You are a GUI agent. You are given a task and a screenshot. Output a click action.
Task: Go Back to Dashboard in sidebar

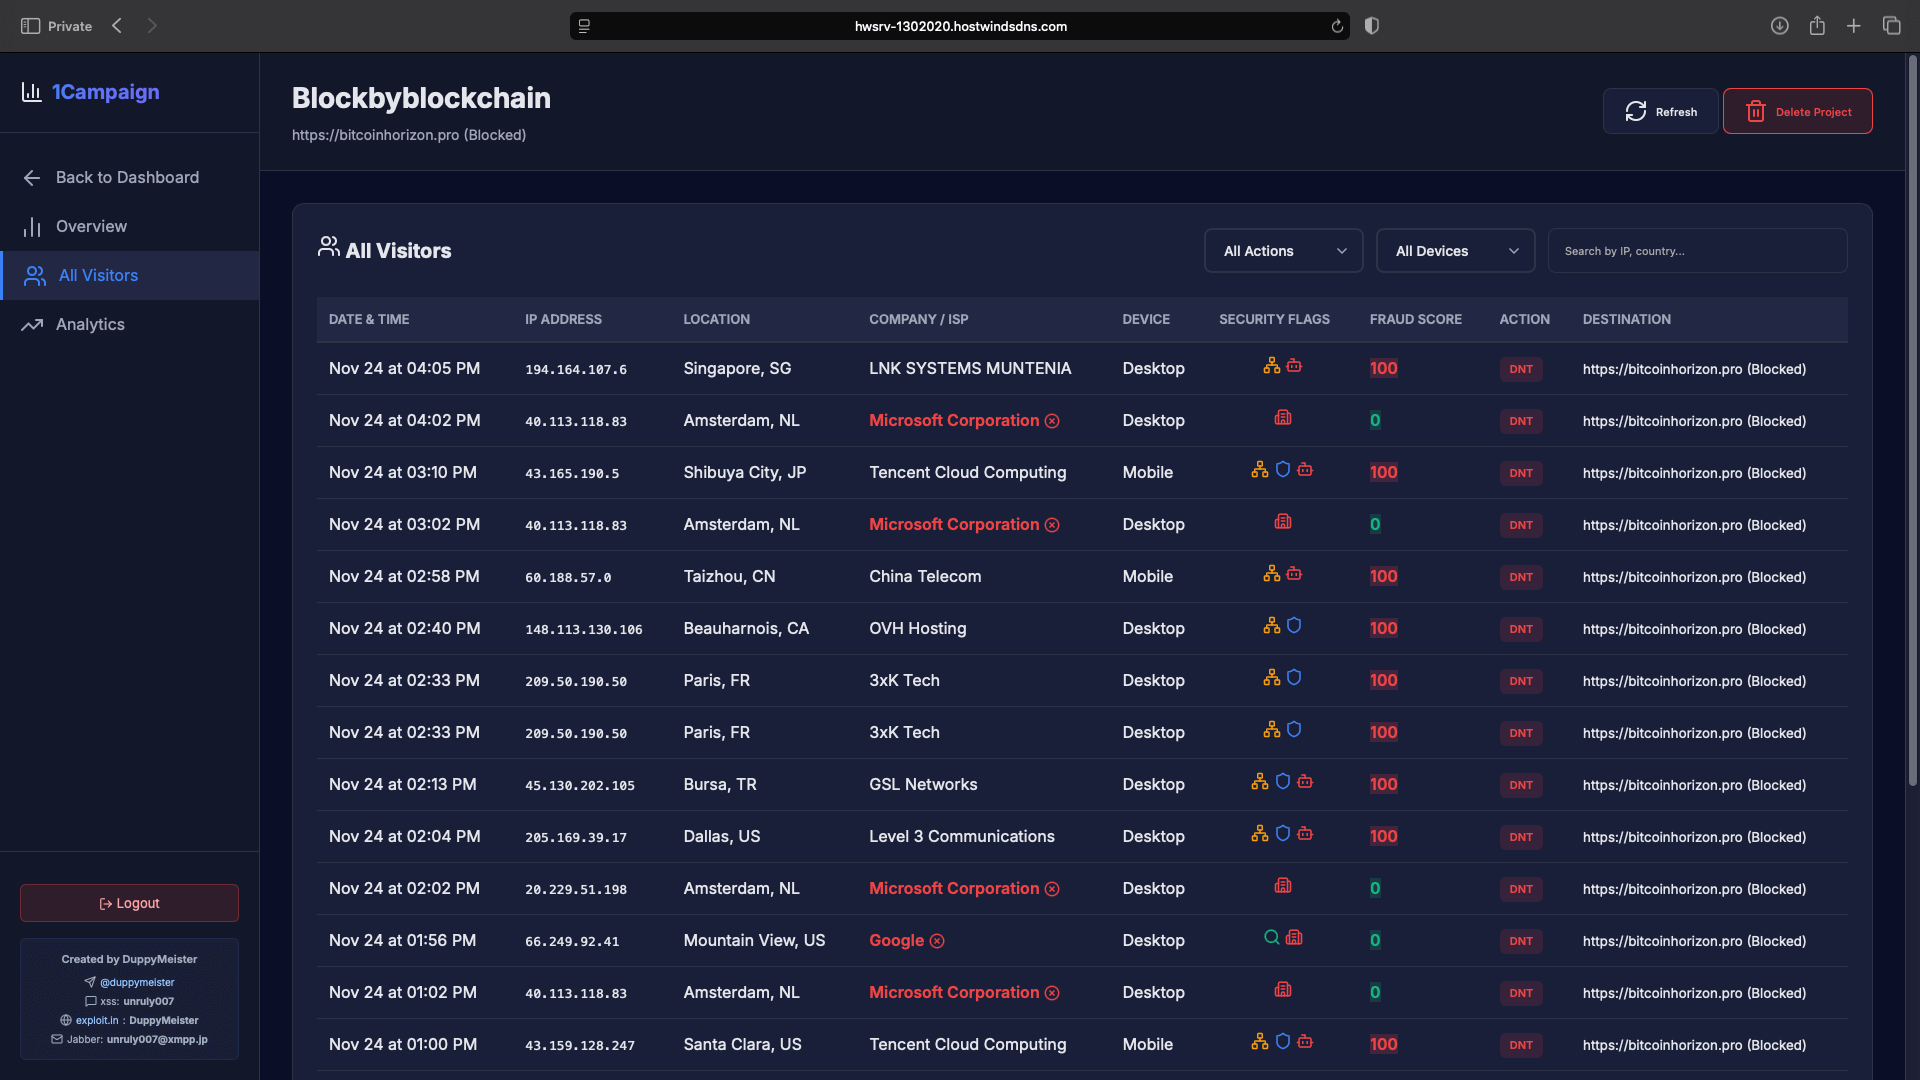pos(127,177)
